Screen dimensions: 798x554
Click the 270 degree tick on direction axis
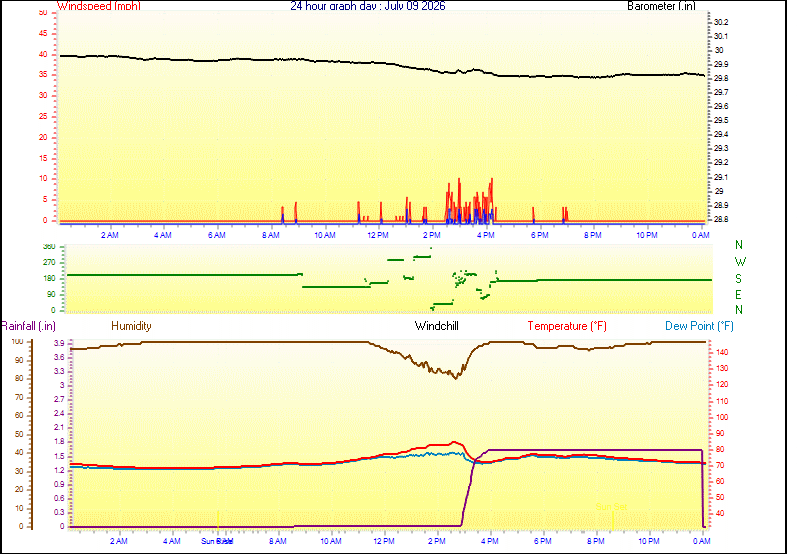click(x=49, y=263)
